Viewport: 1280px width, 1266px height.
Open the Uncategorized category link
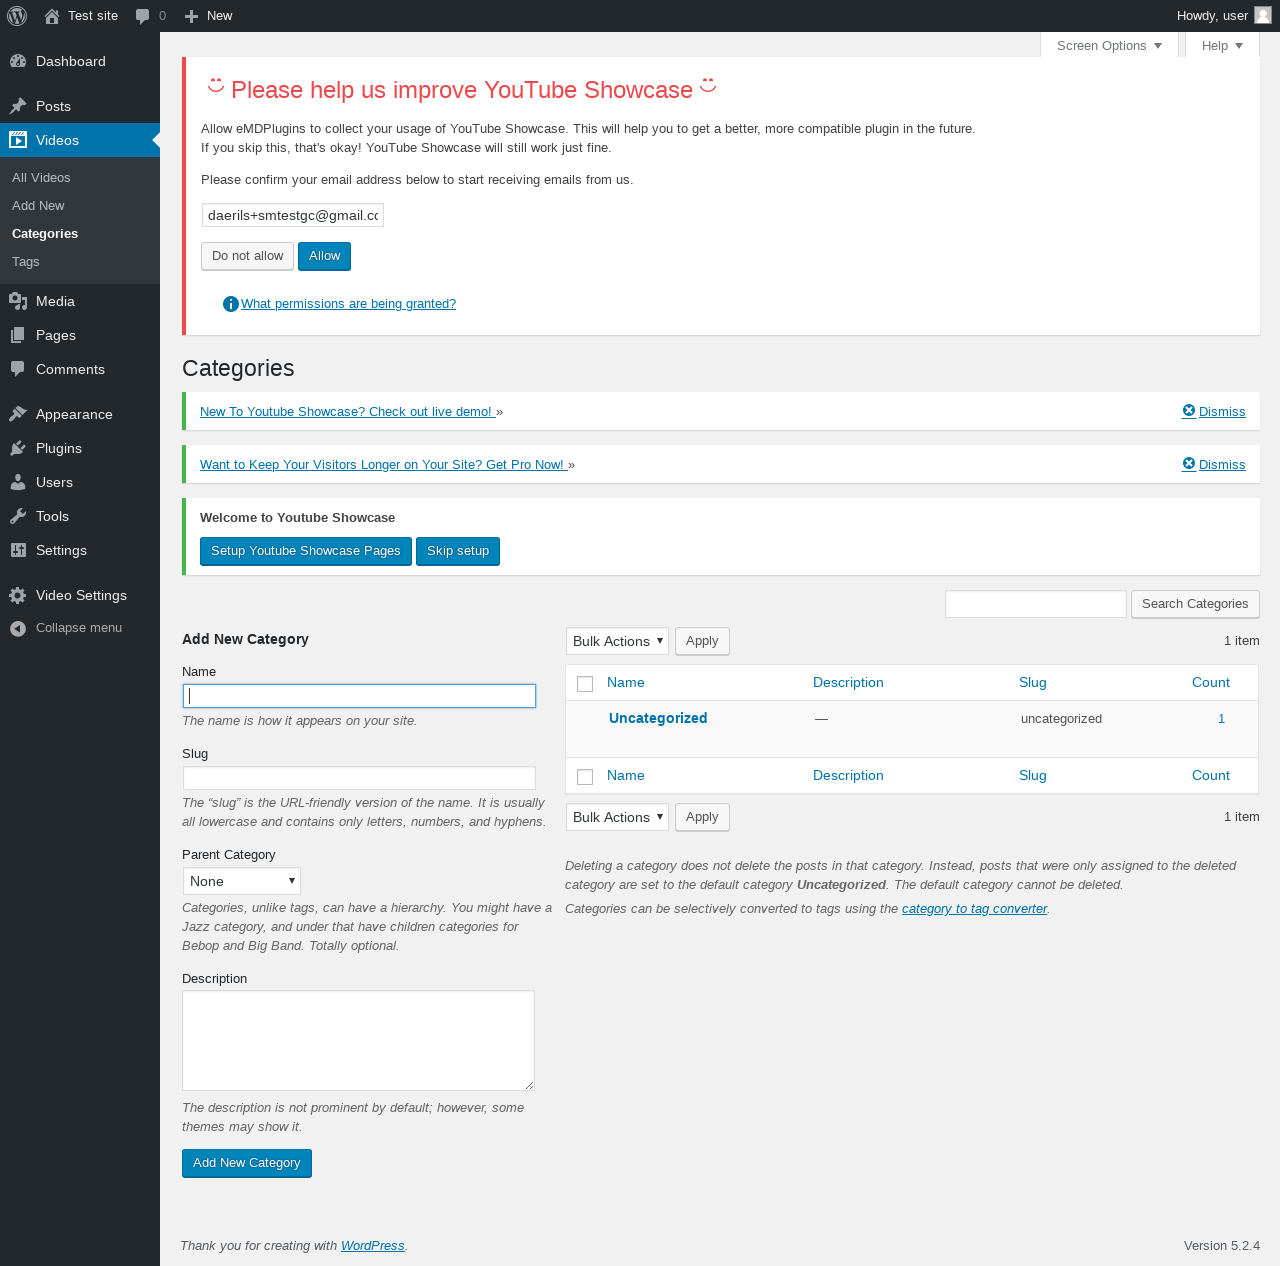658,718
